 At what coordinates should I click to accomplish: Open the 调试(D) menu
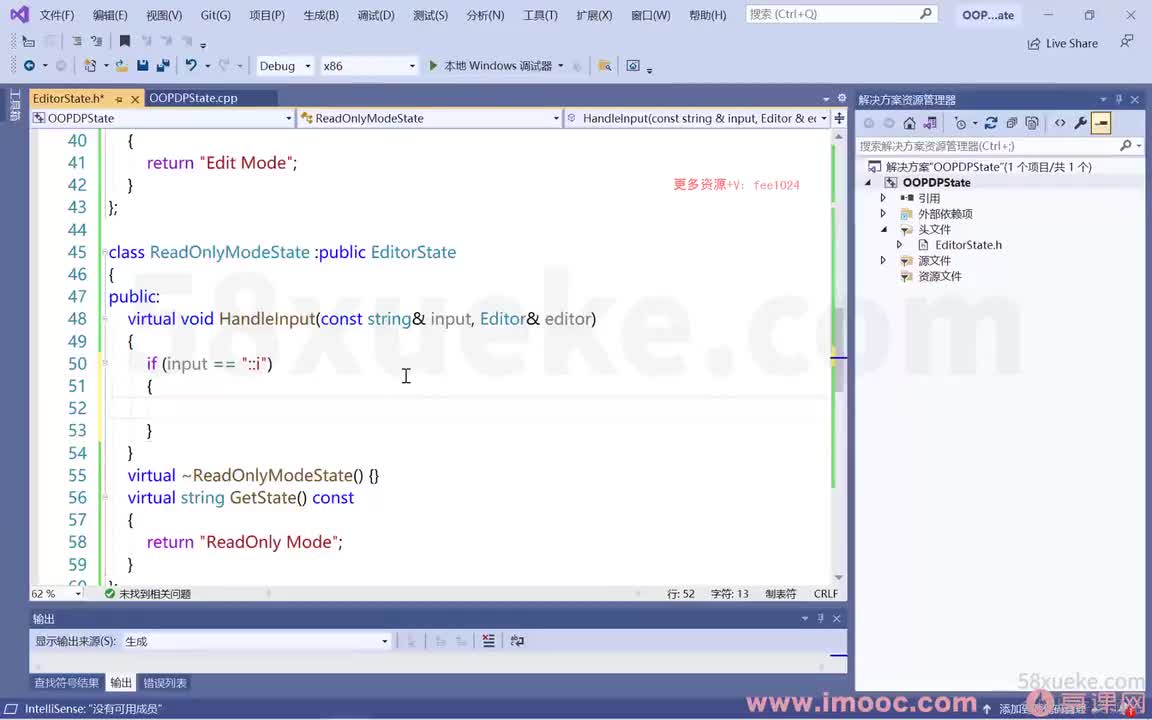pos(376,15)
